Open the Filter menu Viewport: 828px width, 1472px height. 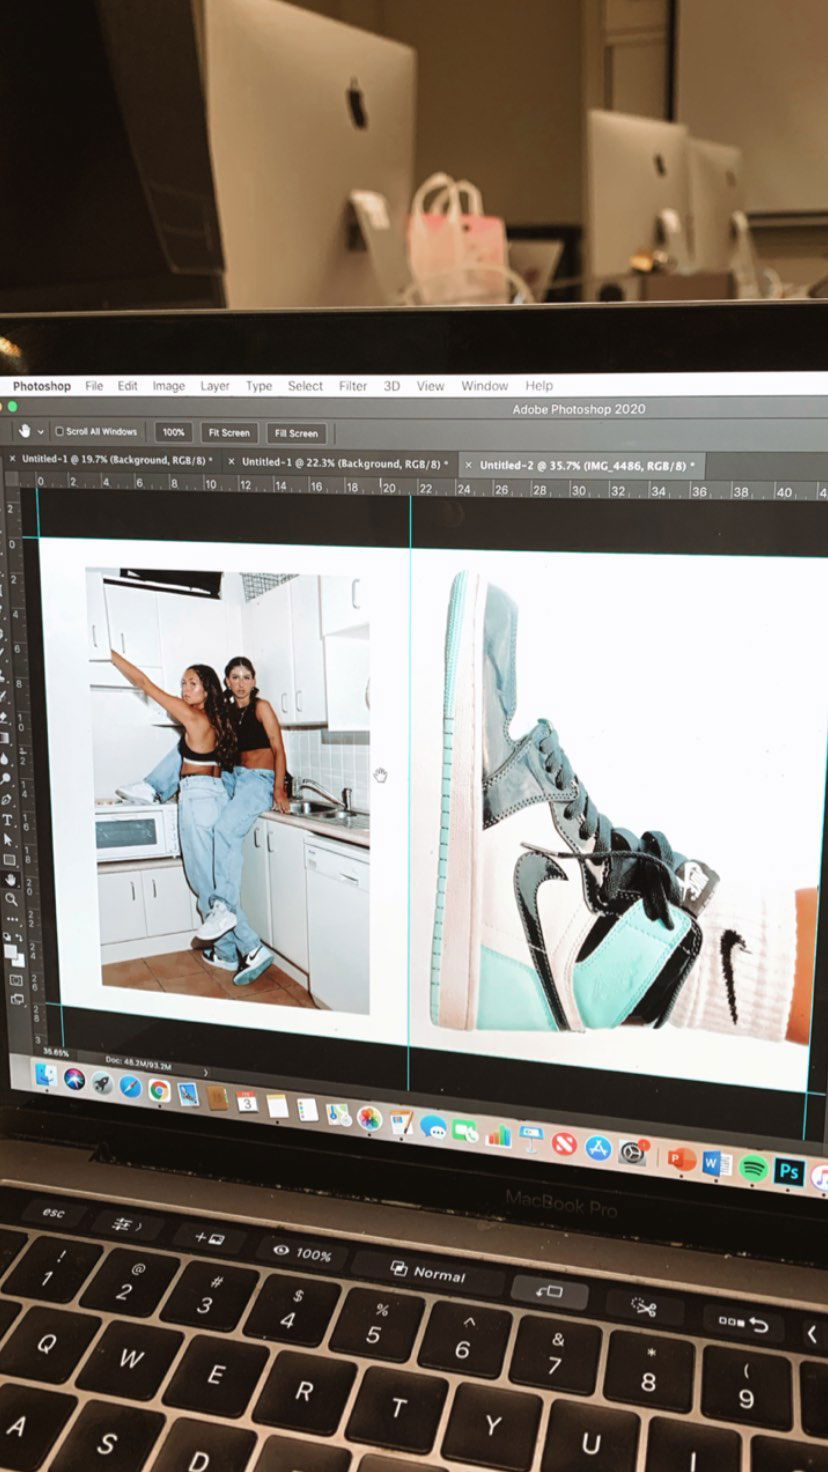352,386
